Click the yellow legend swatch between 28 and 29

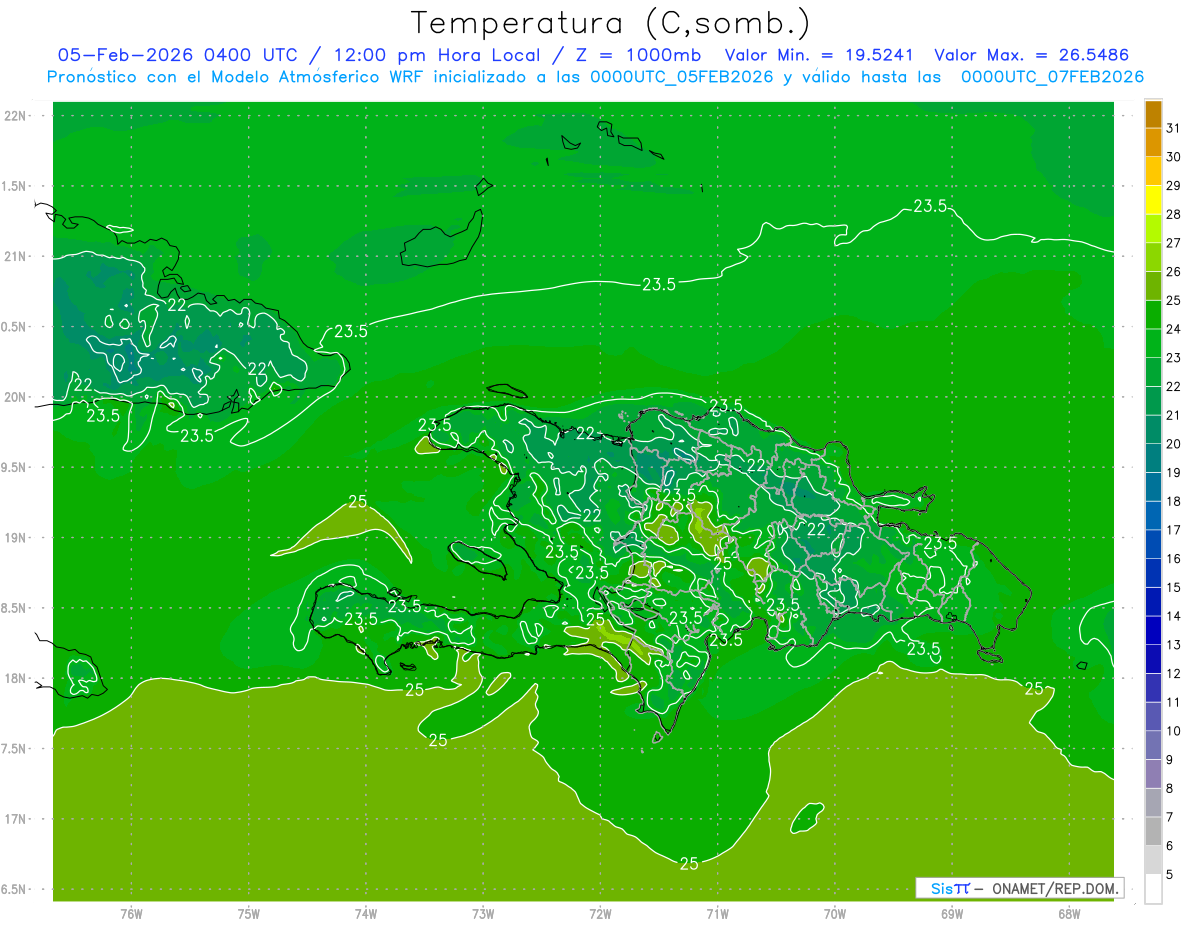coord(1153,201)
